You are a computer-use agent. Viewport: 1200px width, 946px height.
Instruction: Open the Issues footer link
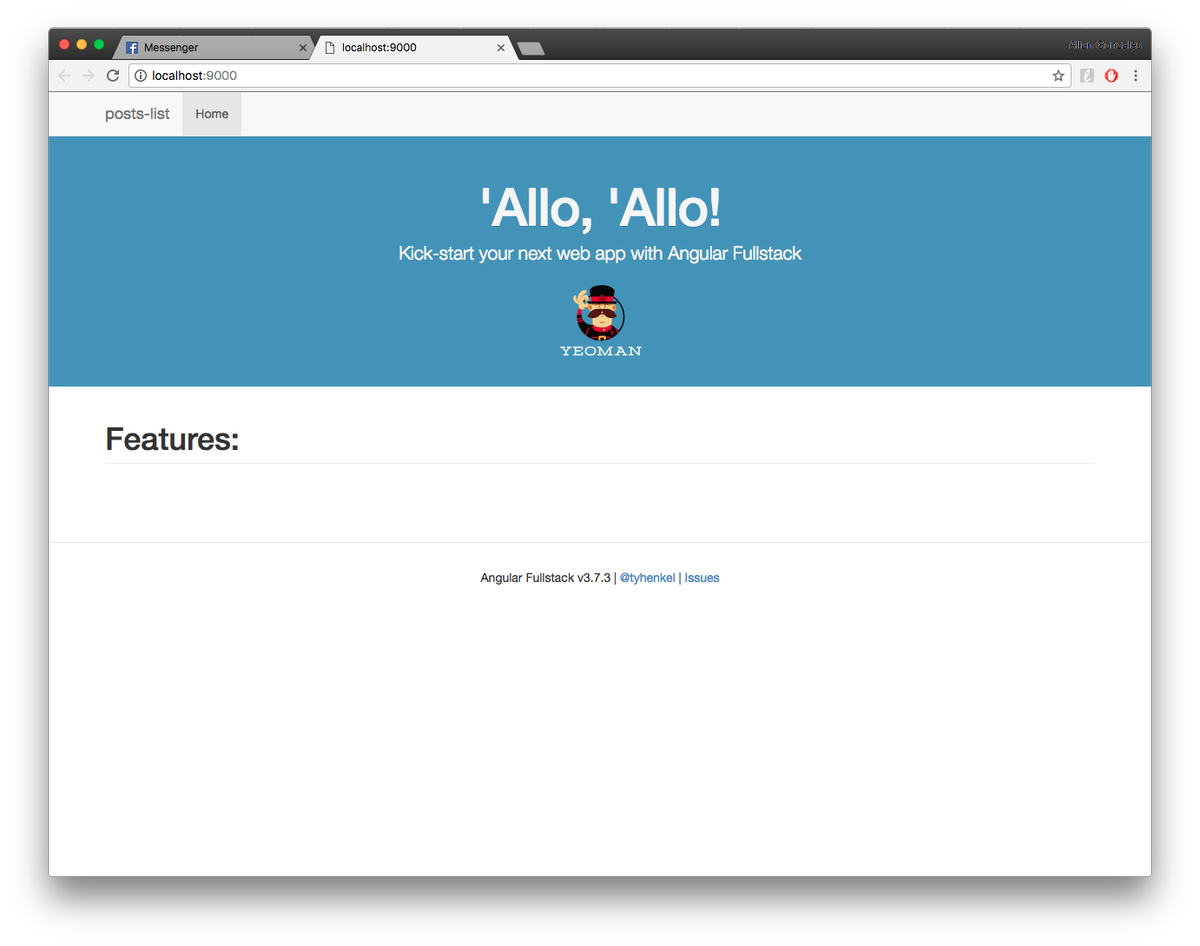pyautogui.click(x=702, y=578)
